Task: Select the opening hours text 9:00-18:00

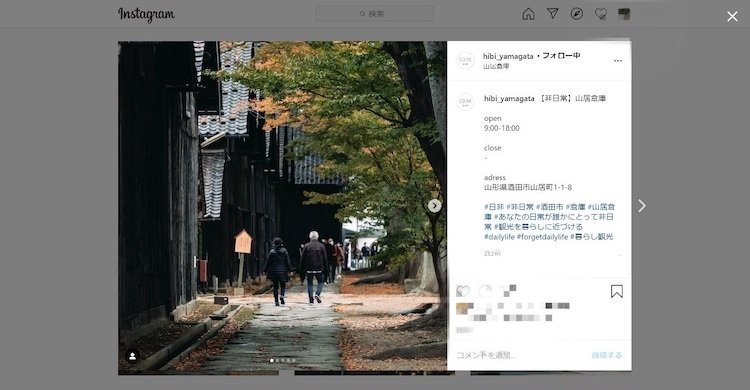Action: tap(502, 128)
